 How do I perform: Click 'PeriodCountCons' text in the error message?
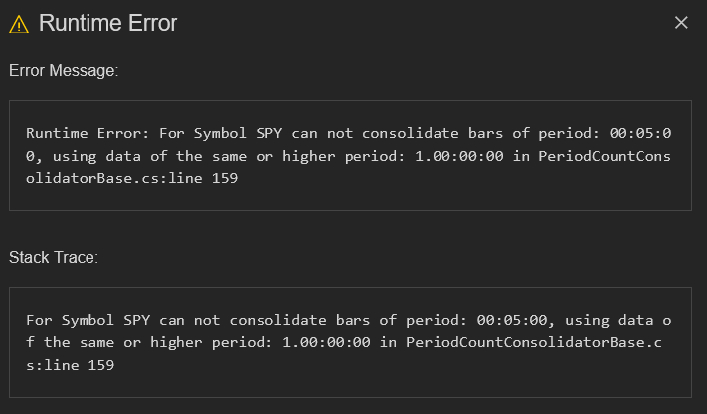tap(605, 156)
